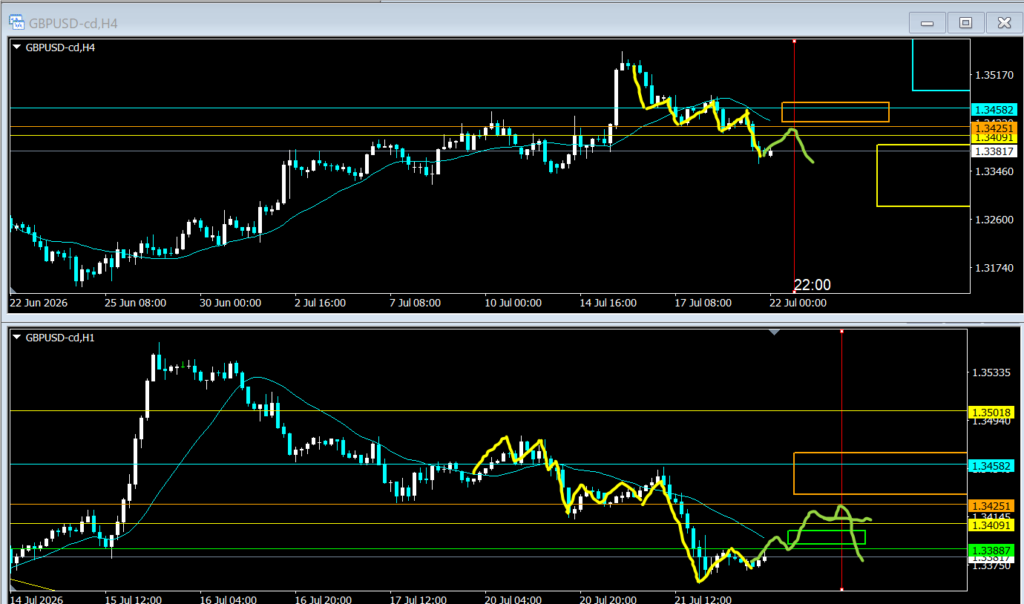This screenshot has height=604, width=1024.
Task: Expand the H1 chart symbol dropdown triangle
Action: point(17,338)
